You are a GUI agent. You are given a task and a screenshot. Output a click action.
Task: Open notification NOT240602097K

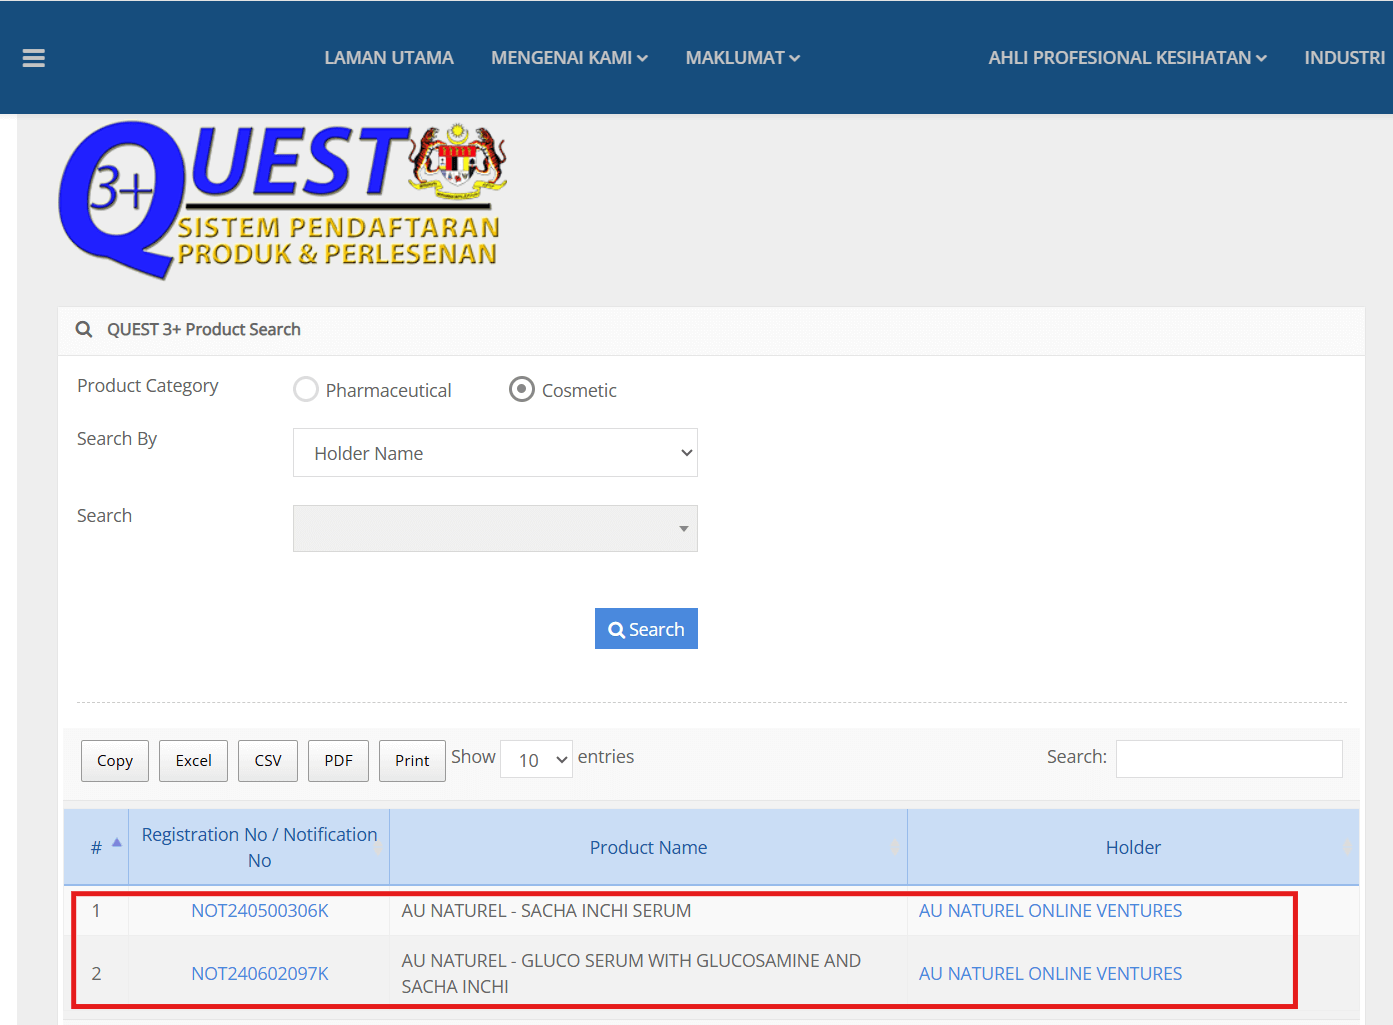click(260, 974)
